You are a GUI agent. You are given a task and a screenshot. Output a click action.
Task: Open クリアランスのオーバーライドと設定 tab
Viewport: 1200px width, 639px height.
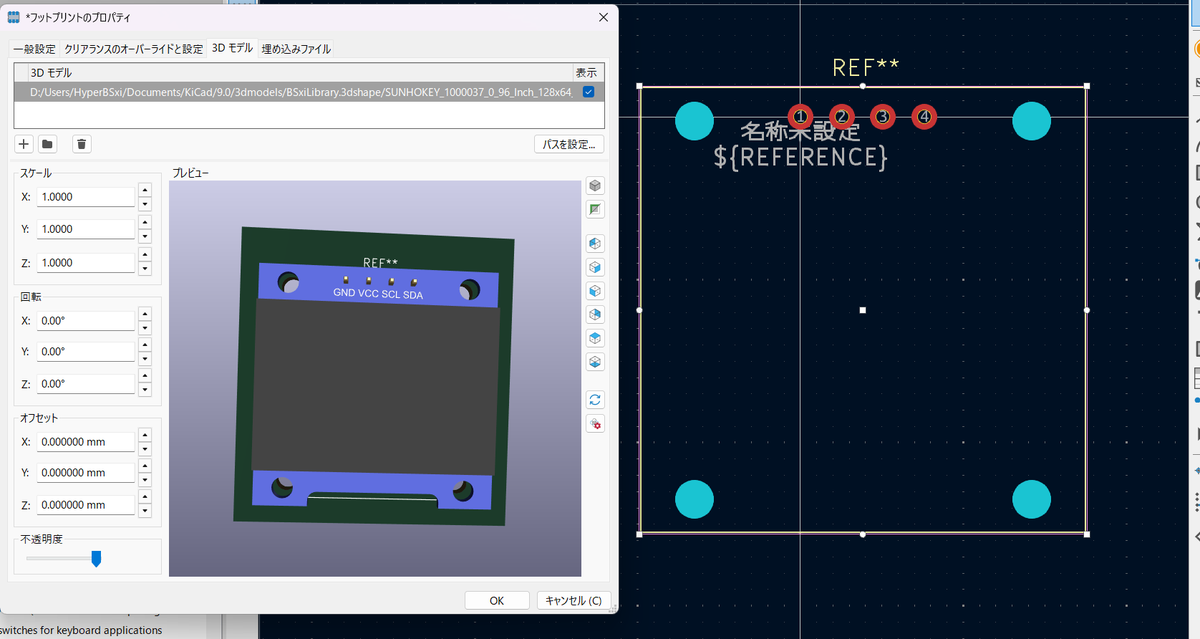pyautogui.click(x=133, y=48)
